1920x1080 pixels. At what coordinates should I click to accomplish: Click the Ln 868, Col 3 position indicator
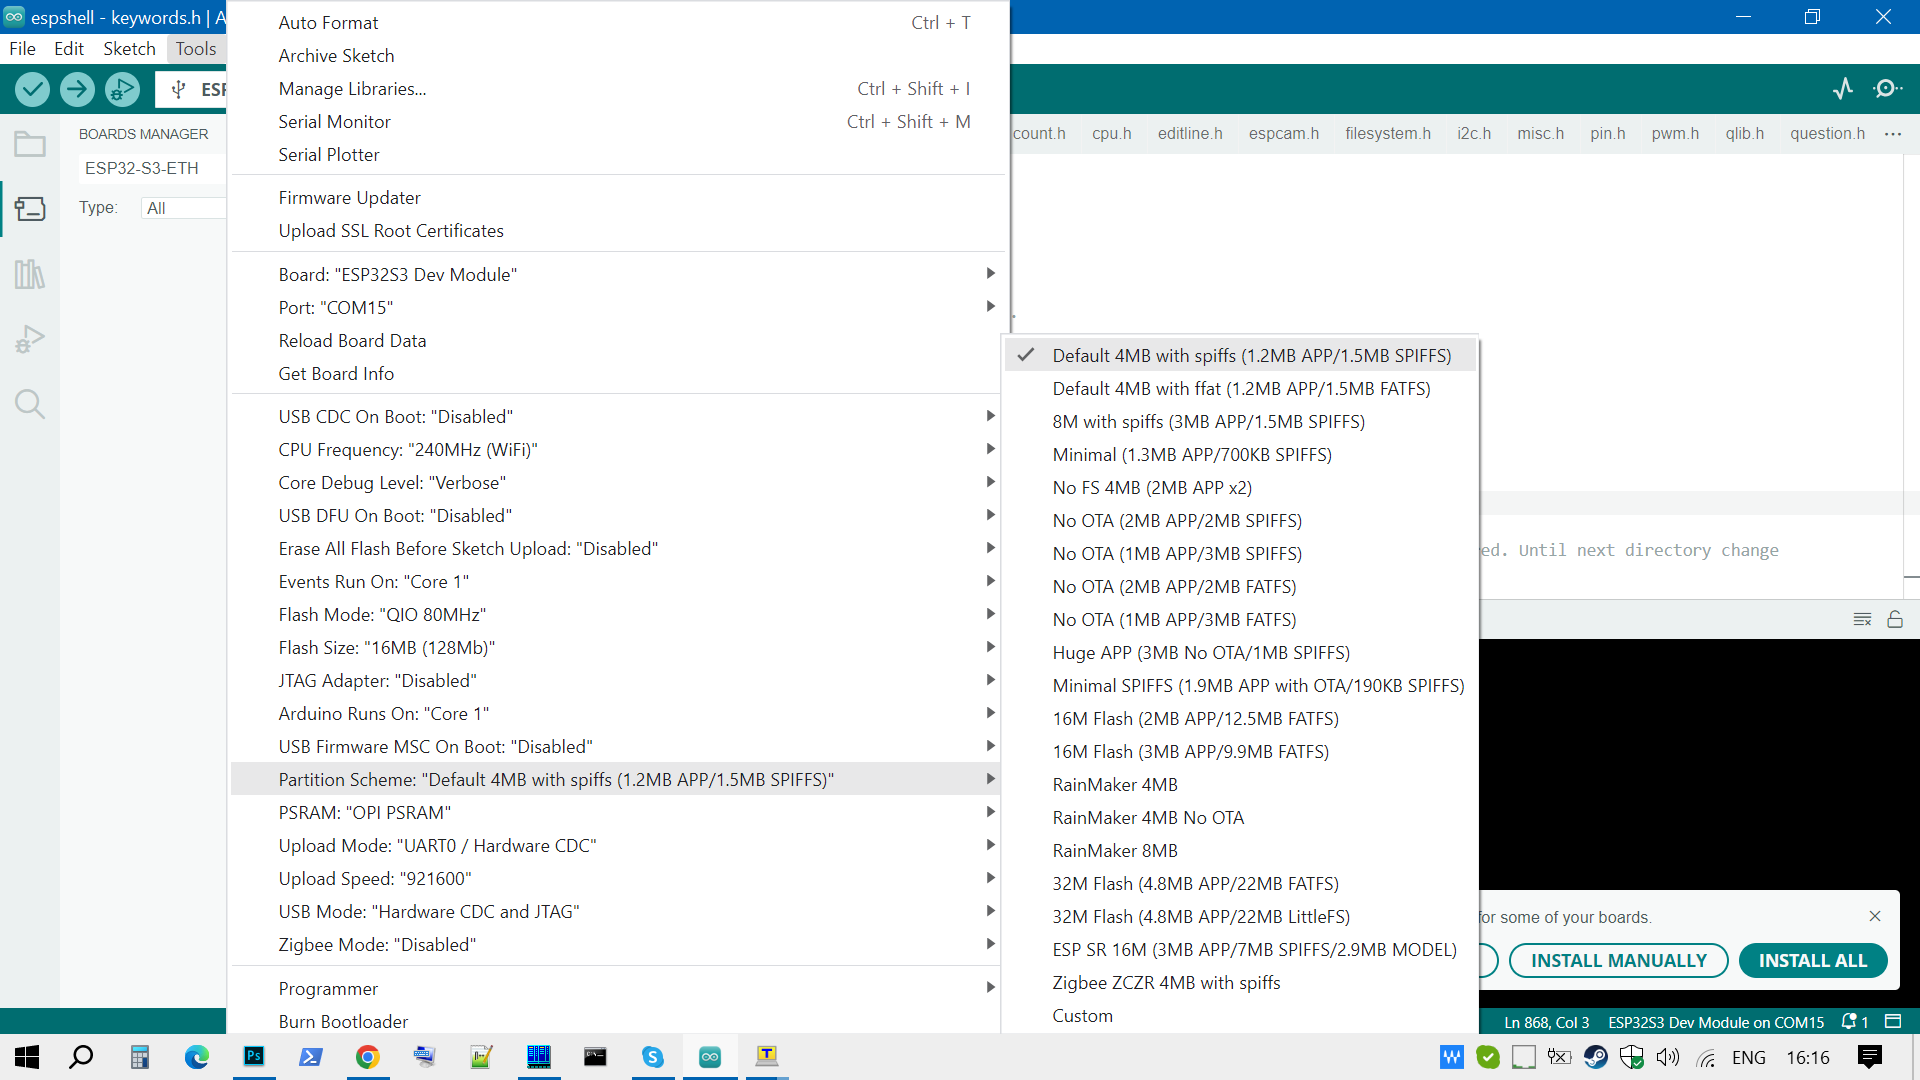1546,1022
